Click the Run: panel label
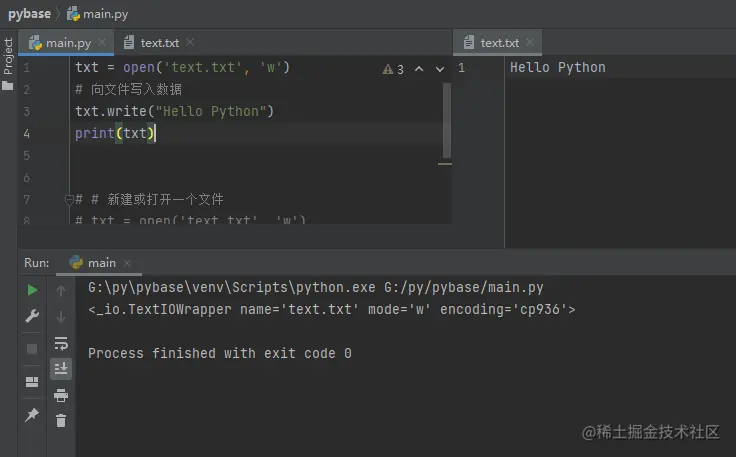736x457 pixels. 37,263
